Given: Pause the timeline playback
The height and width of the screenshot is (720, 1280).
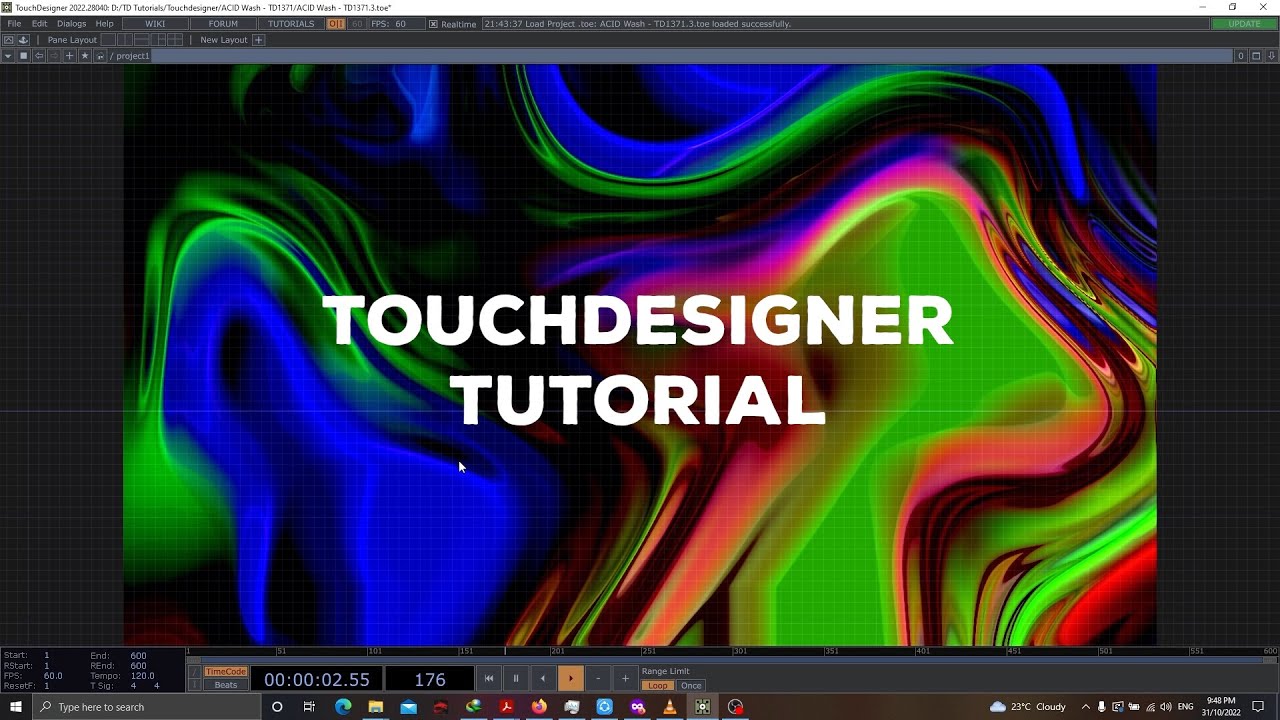Looking at the screenshot, I should pyautogui.click(x=516, y=679).
